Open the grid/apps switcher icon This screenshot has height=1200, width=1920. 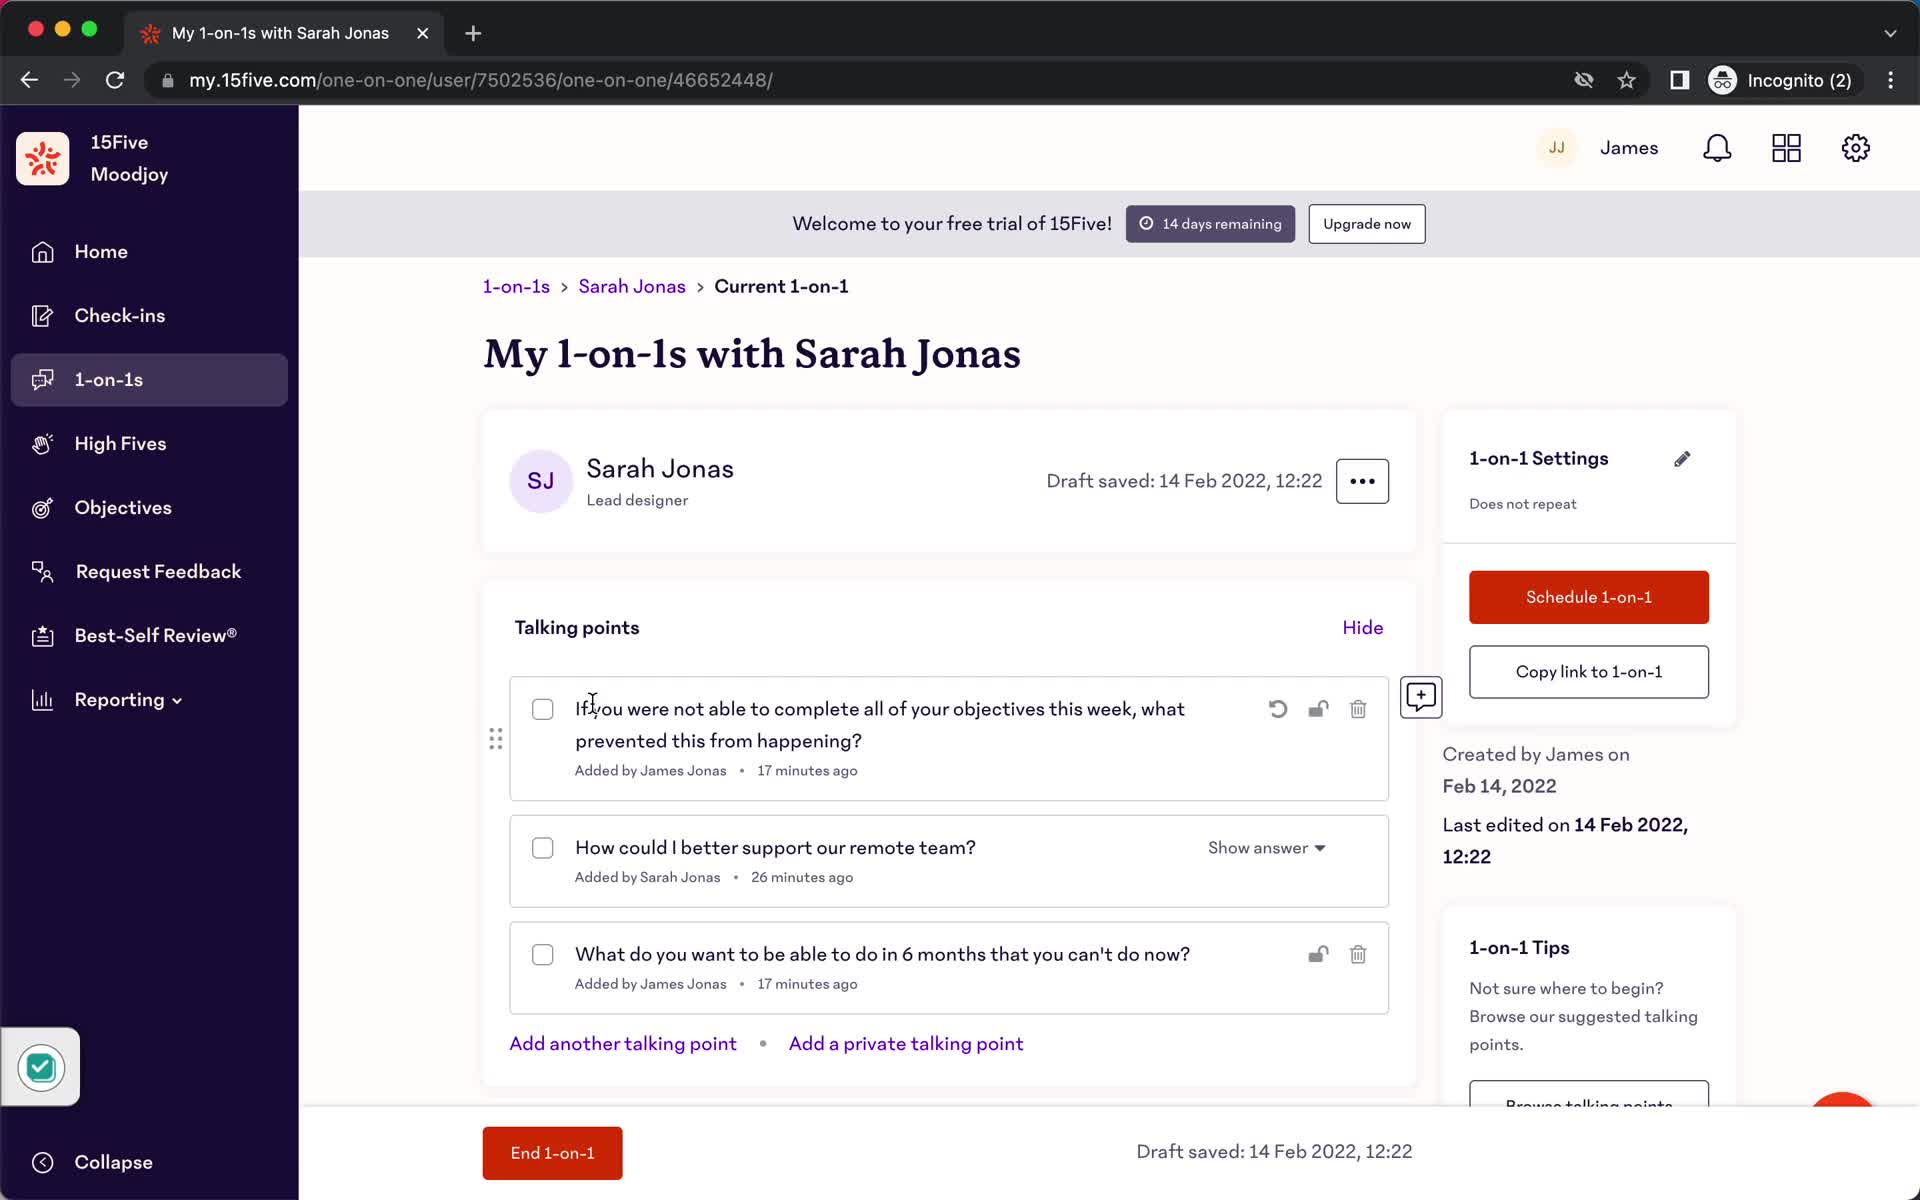(x=1787, y=148)
